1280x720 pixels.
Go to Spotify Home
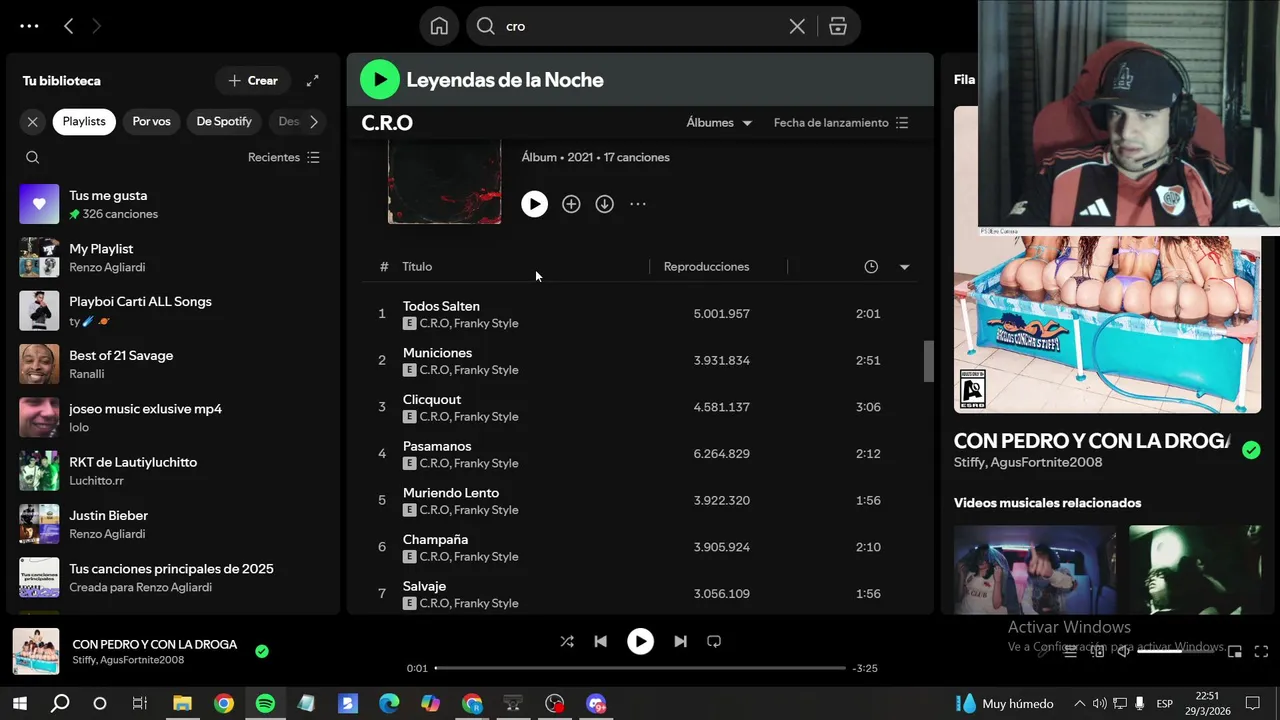click(439, 26)
